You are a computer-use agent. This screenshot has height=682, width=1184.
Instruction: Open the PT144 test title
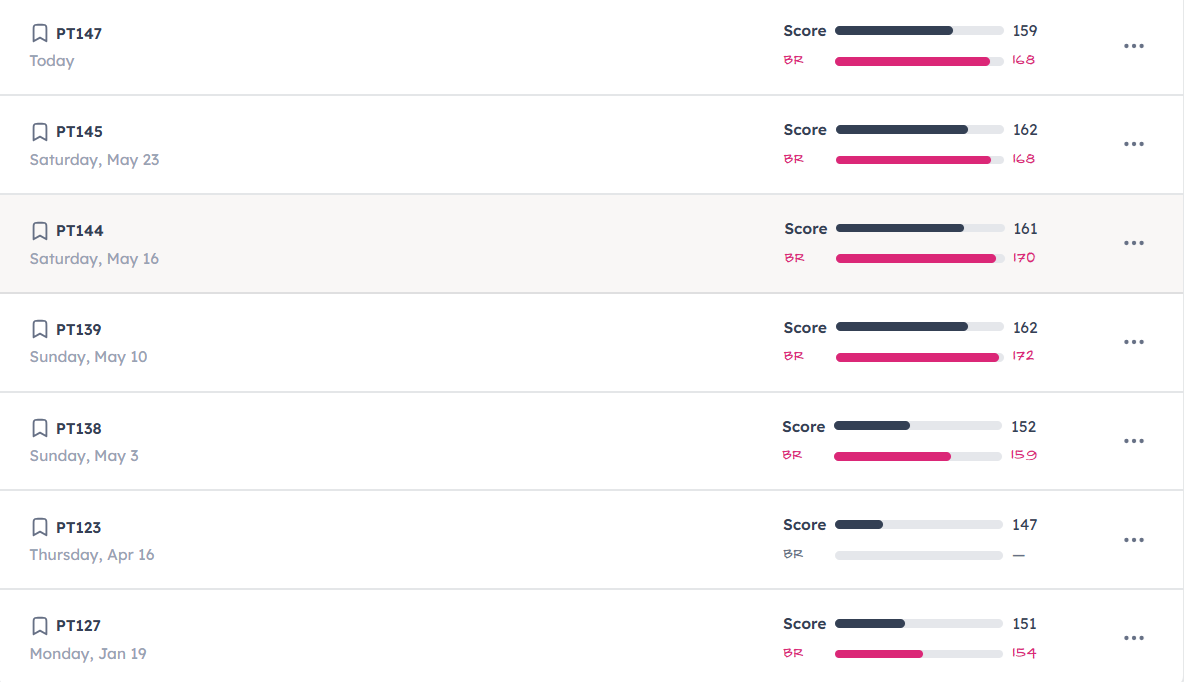(x=79, y=230)
